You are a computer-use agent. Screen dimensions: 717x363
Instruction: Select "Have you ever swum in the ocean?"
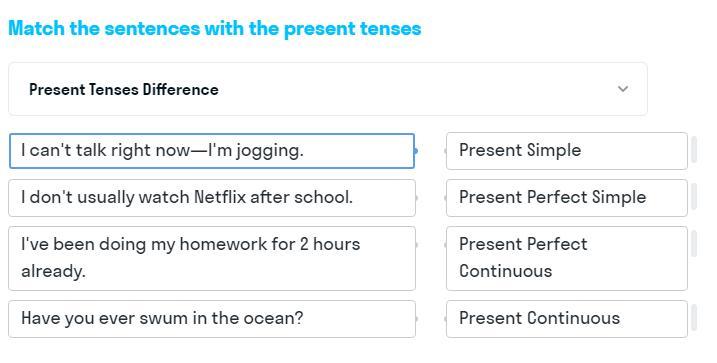click(212, 319)
